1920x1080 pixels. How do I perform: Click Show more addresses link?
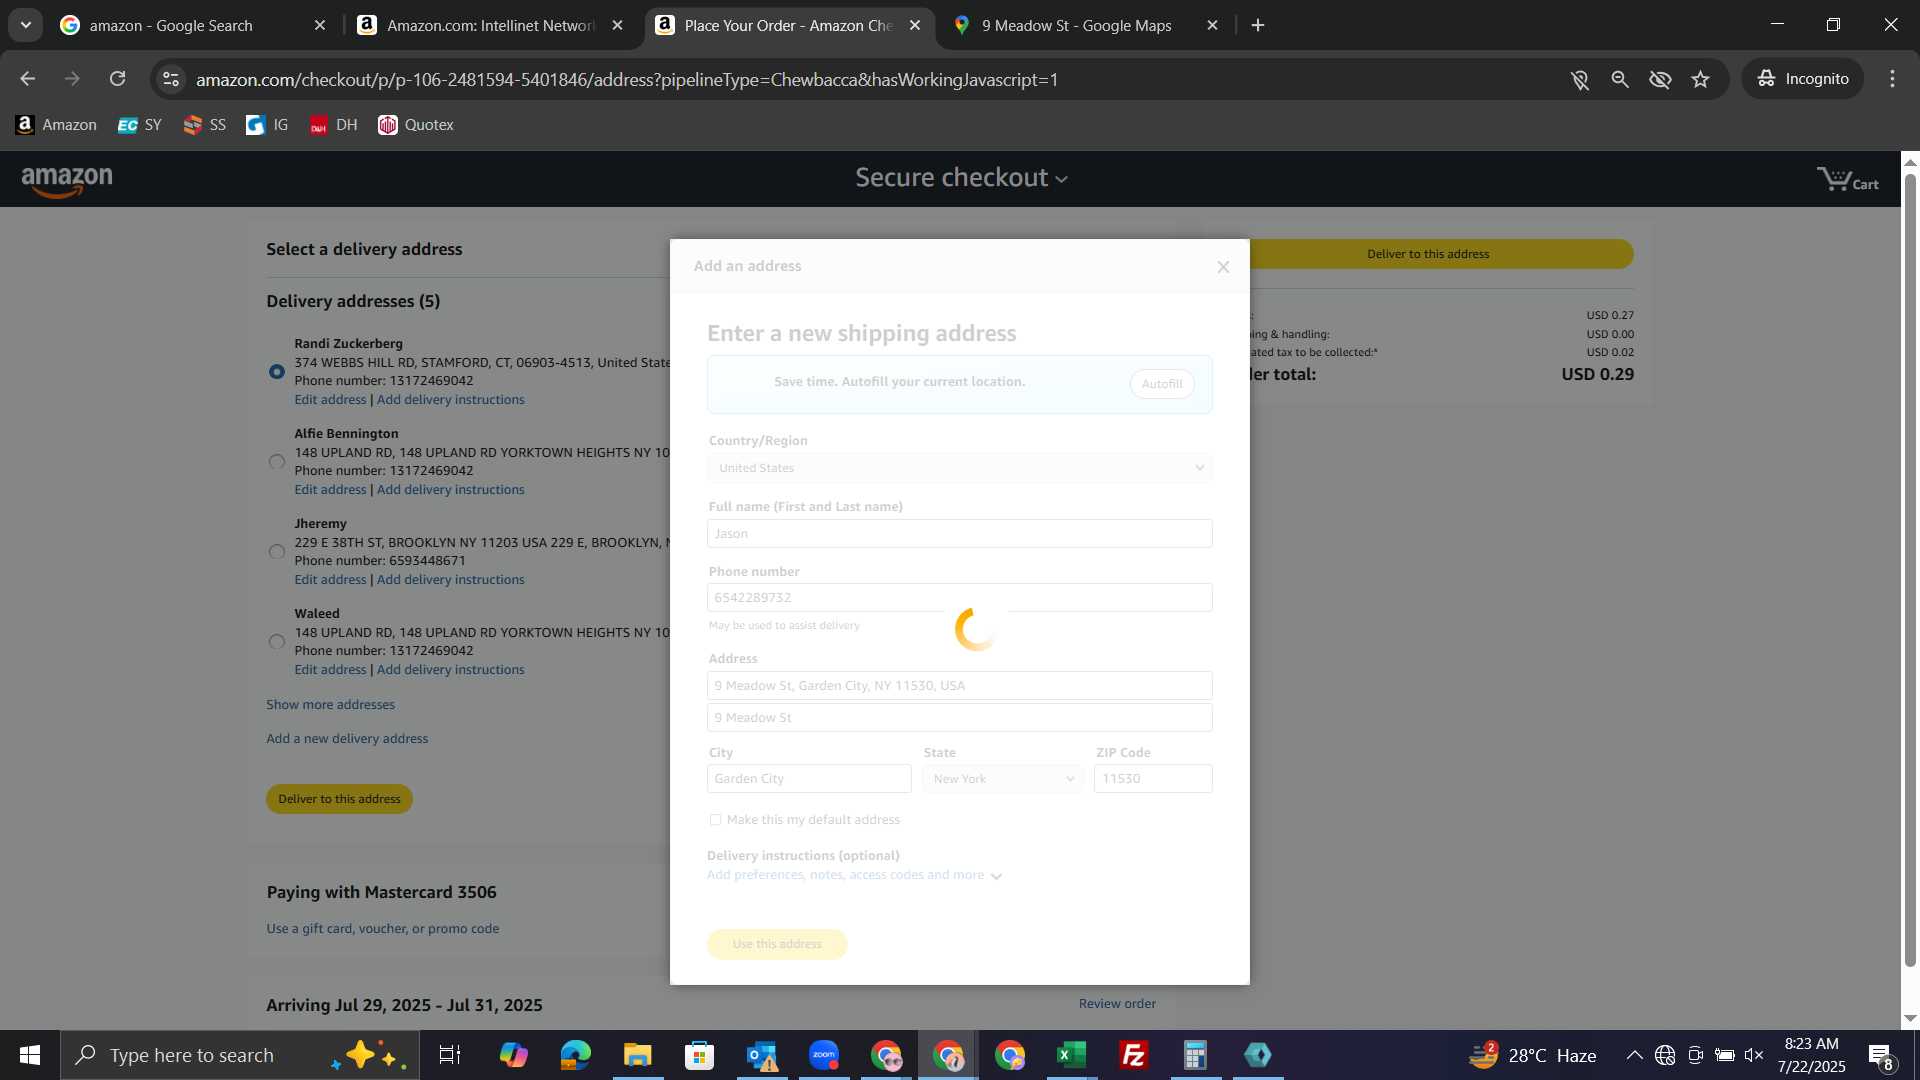(330, 705)
